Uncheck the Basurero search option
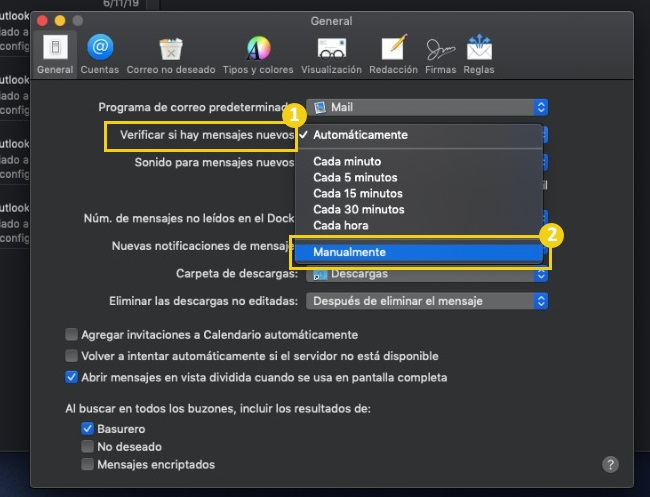 [x=87, y=428]
